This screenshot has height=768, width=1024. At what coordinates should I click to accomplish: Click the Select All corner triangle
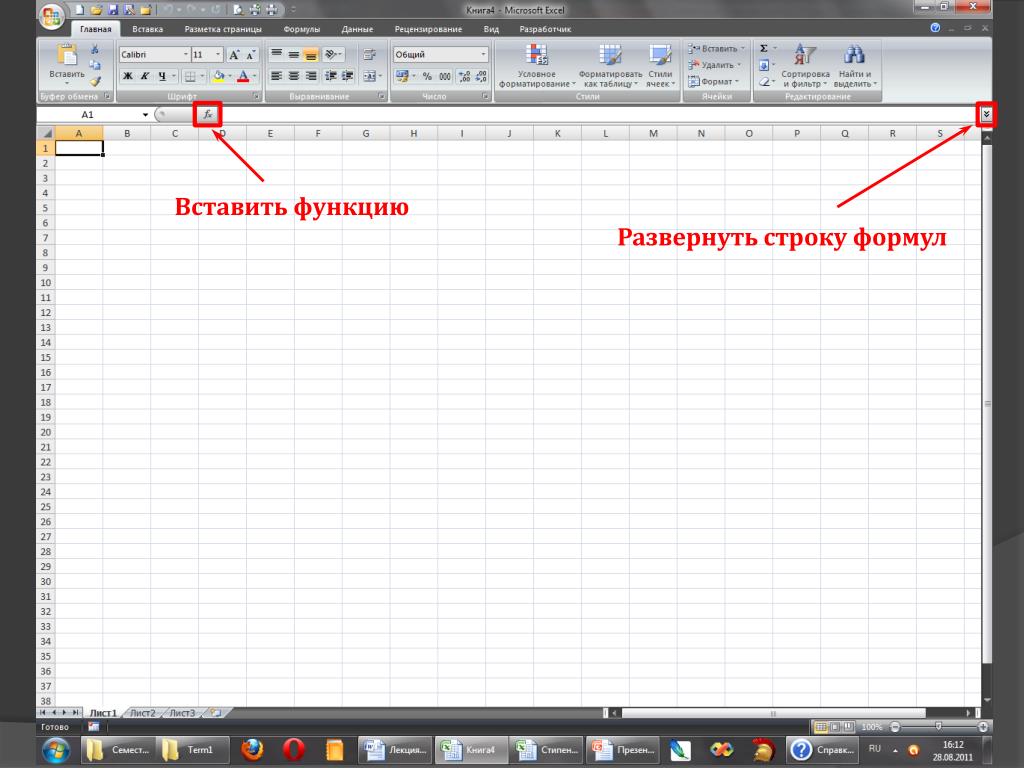(x=46, y=133)
